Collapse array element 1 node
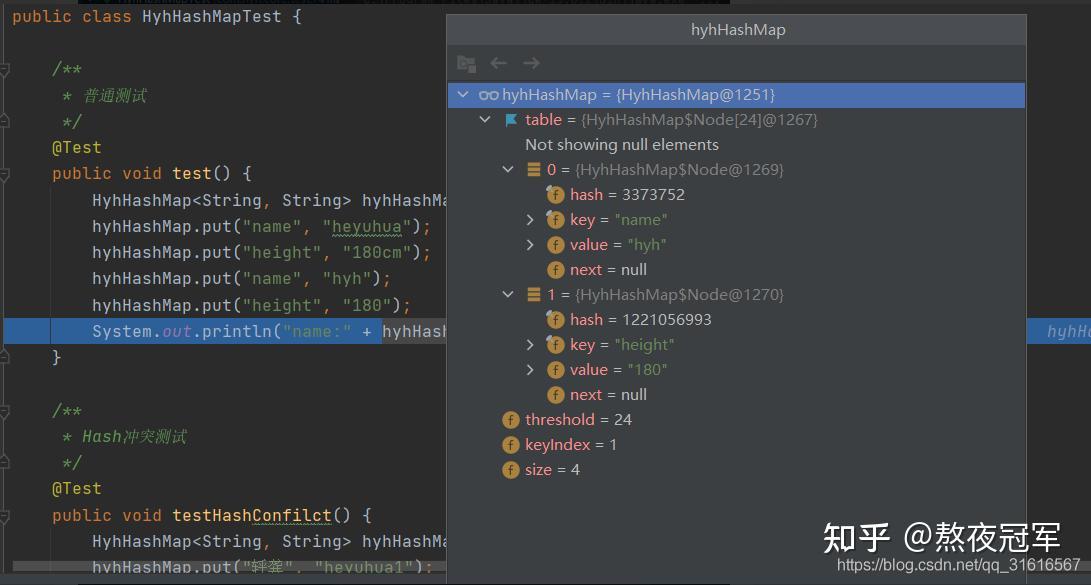The height and width of the screenshot is (585, 1091). 509,295
